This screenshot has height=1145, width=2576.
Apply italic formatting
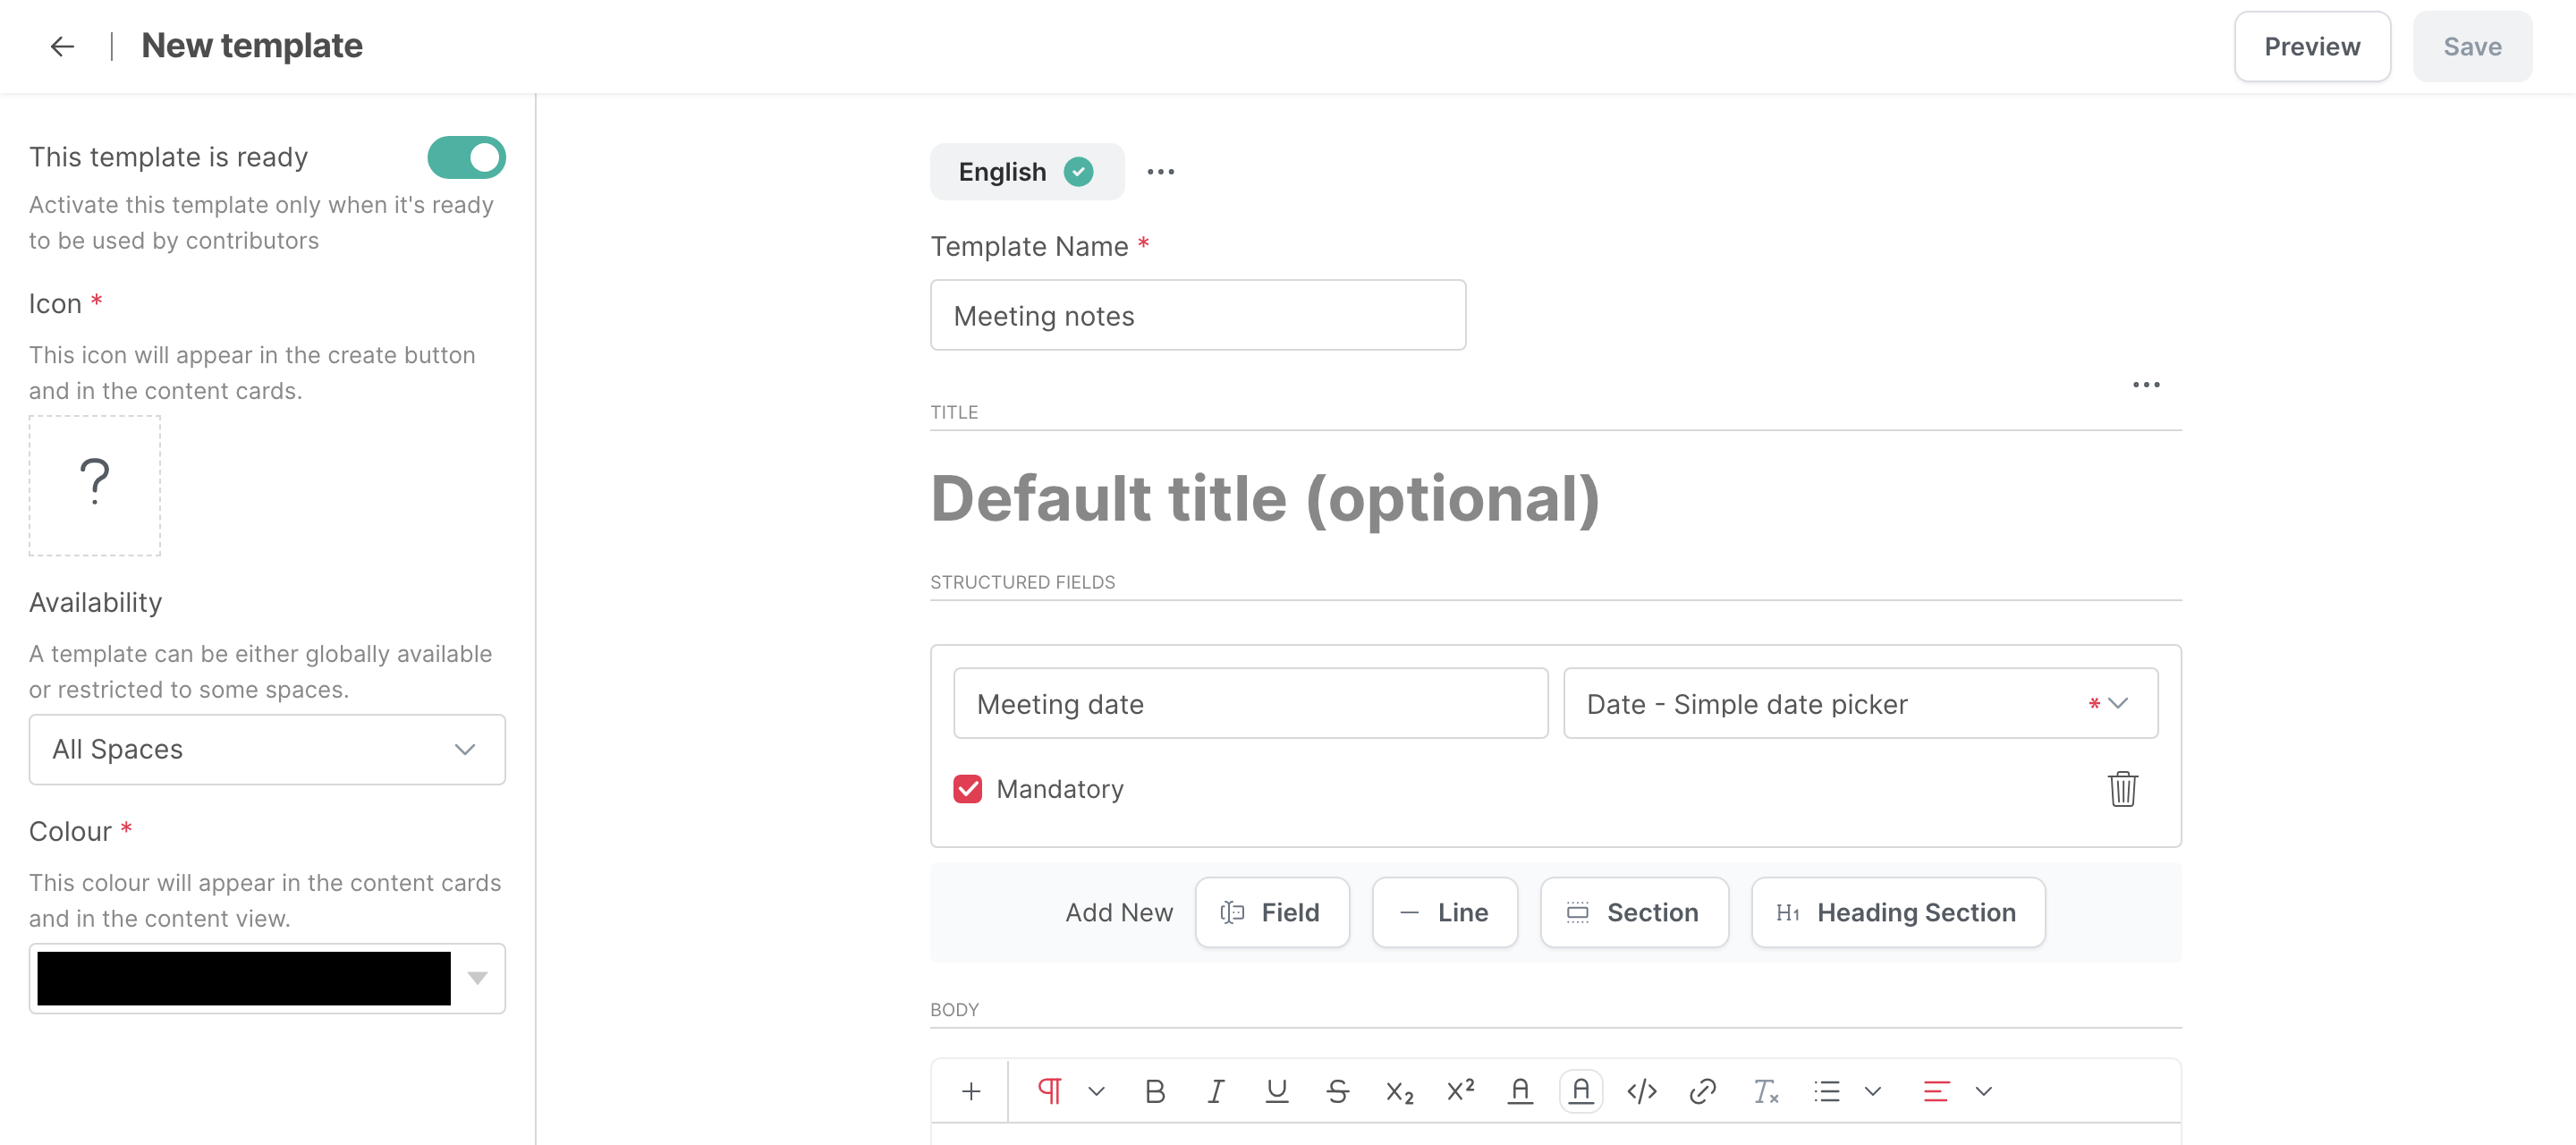pos(1216,1091)
